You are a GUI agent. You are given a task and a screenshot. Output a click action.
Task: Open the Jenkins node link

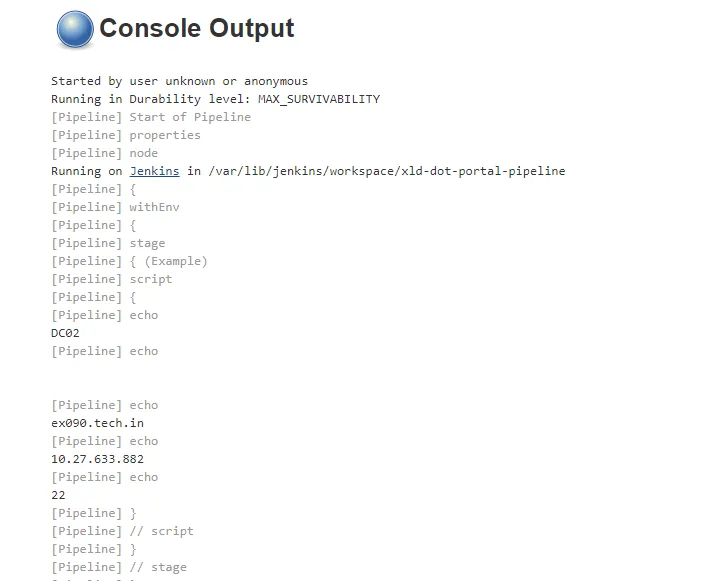(x=154, y=171)
